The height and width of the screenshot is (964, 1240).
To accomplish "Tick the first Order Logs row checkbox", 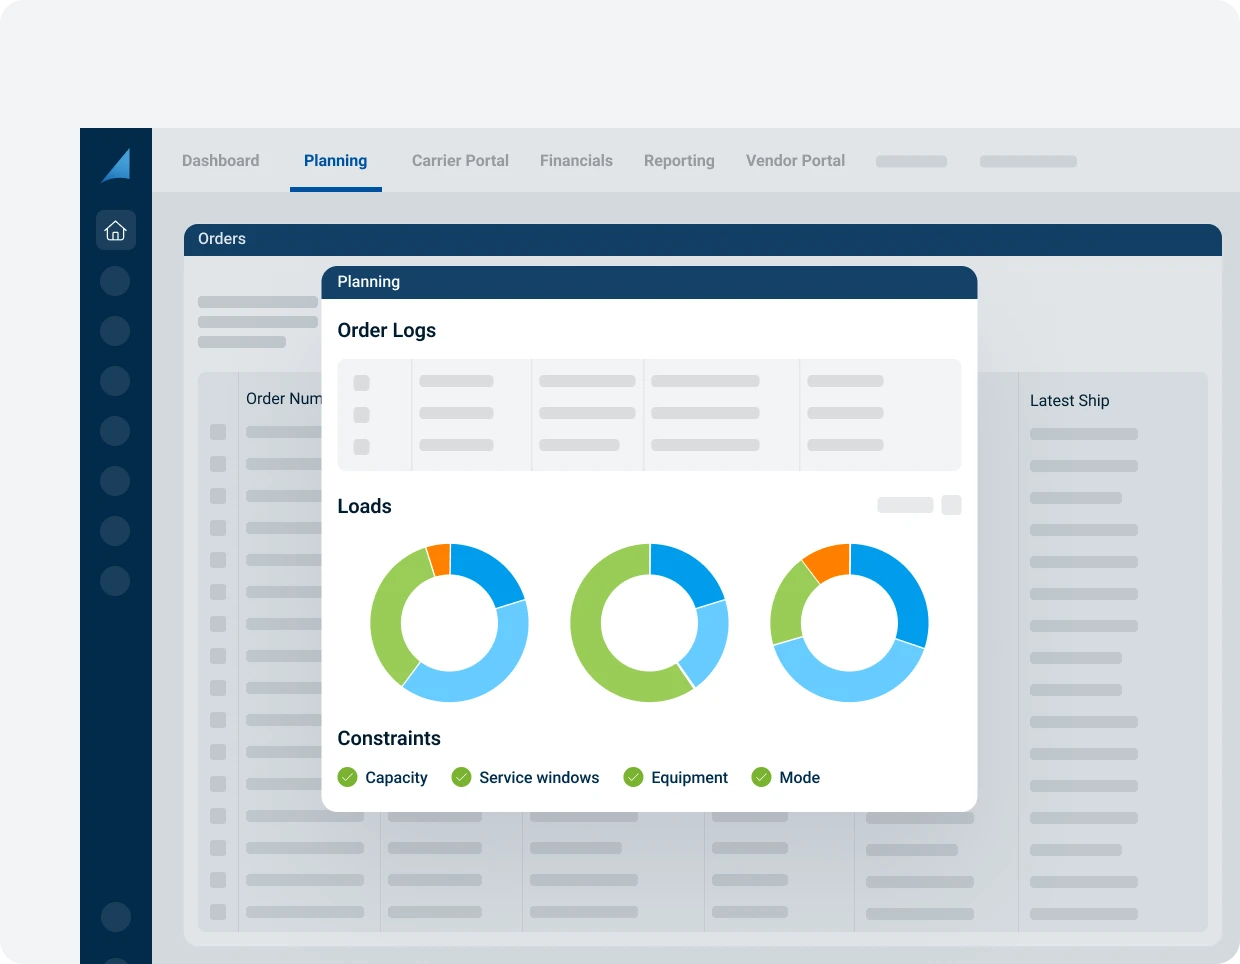I will click(x=362, y=383).
